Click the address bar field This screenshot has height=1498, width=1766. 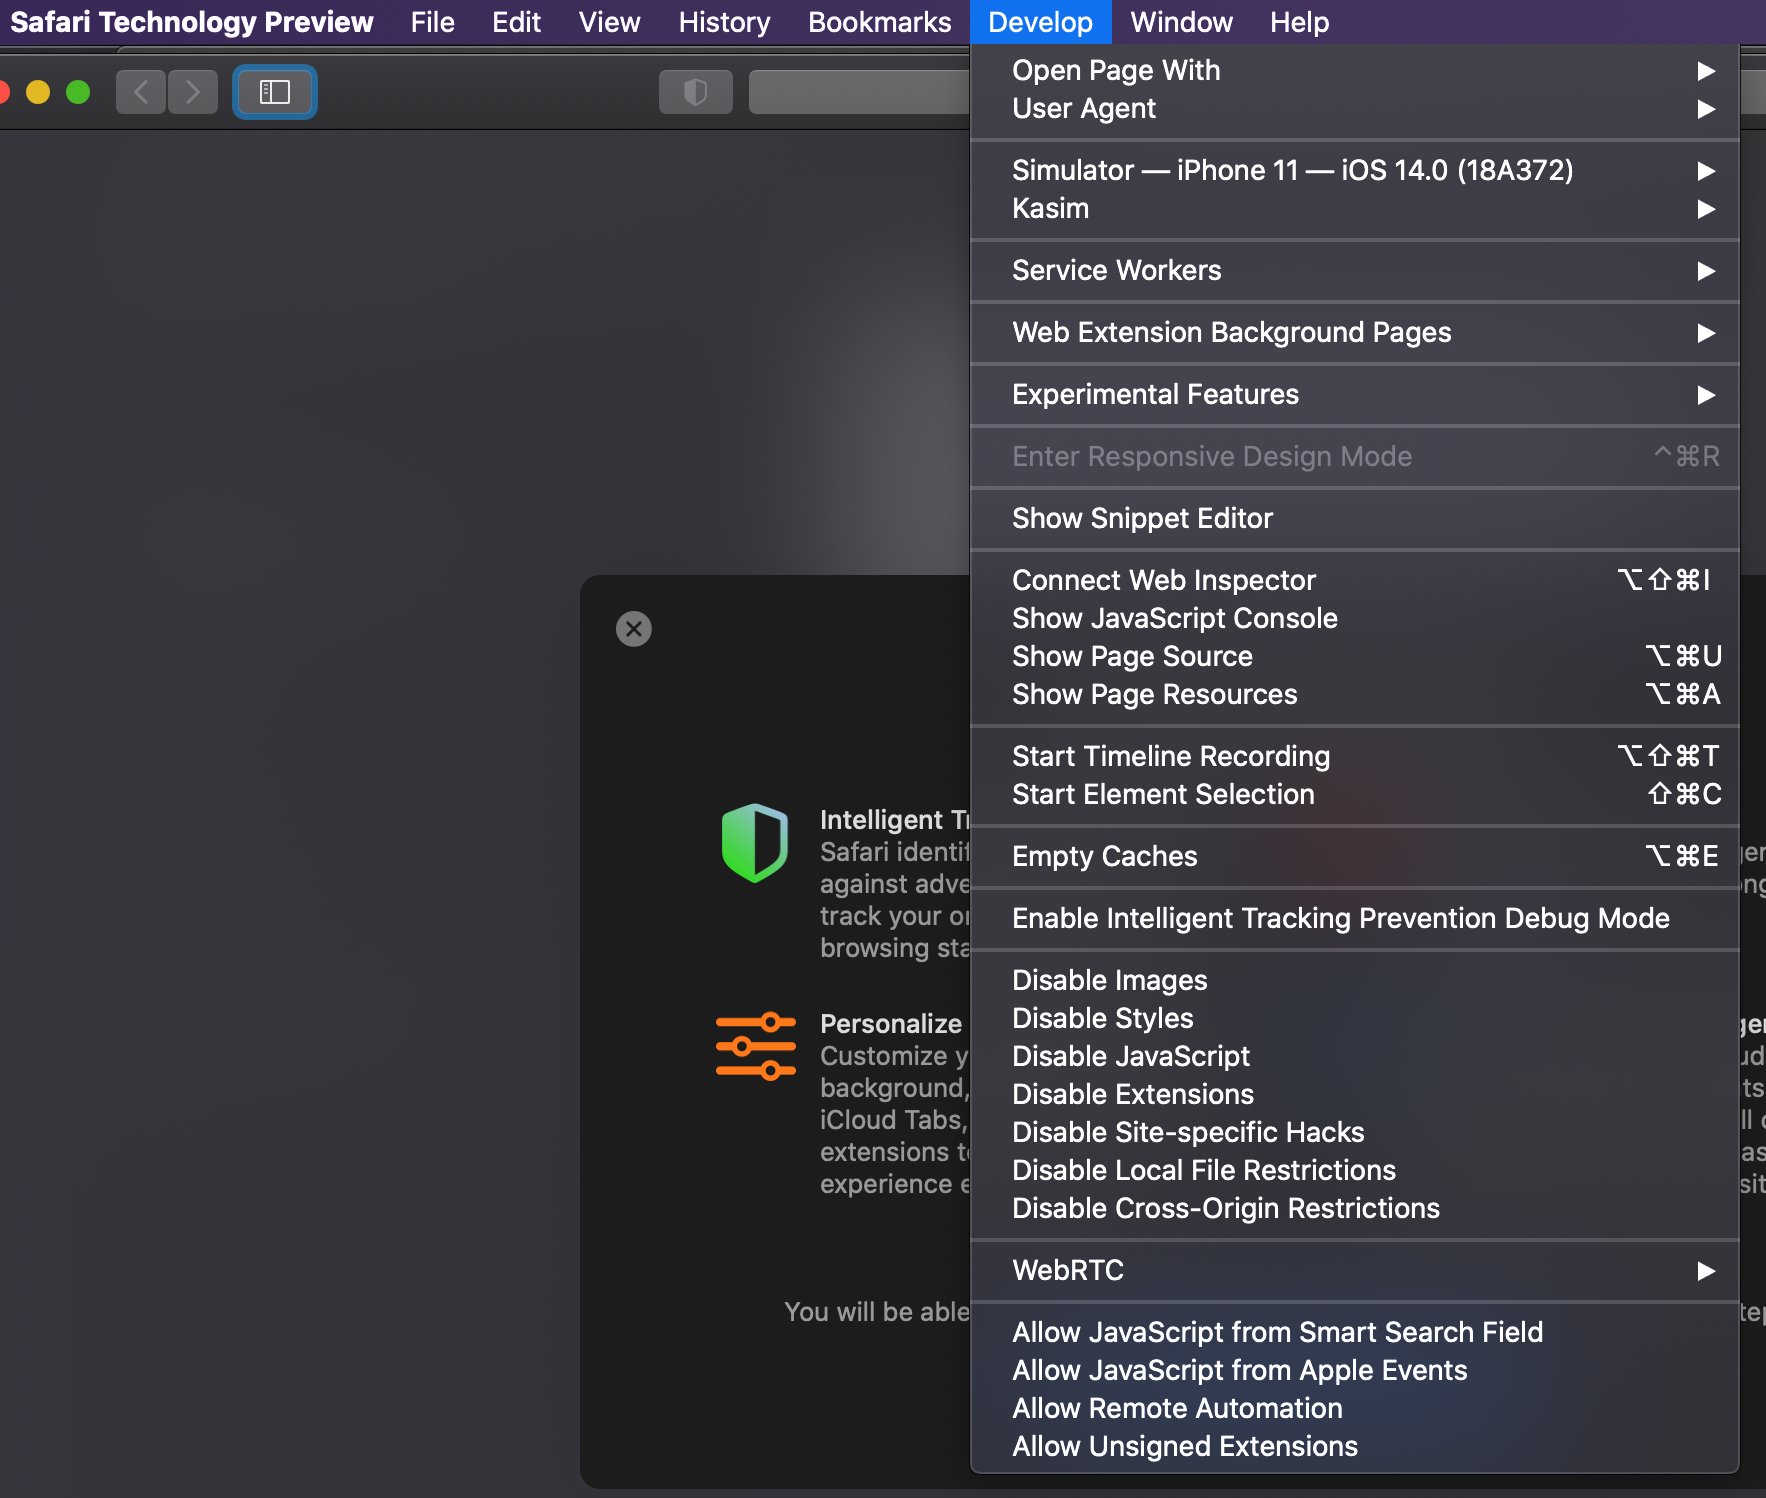859,92
